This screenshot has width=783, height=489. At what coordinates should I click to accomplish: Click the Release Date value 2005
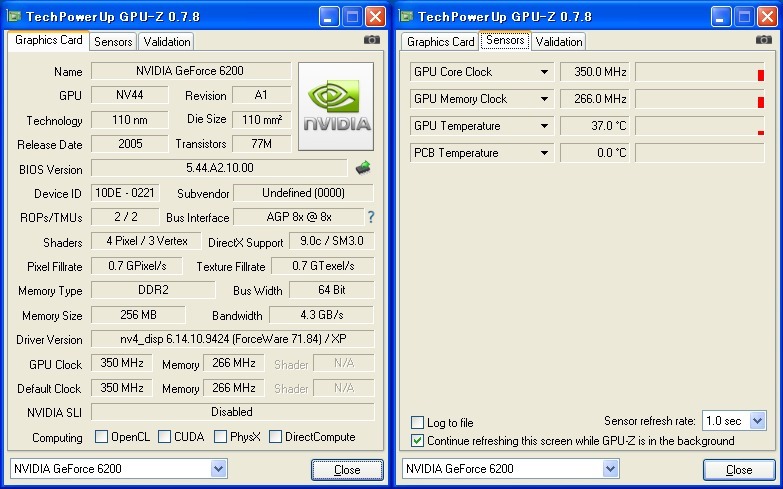pos(130,144)
